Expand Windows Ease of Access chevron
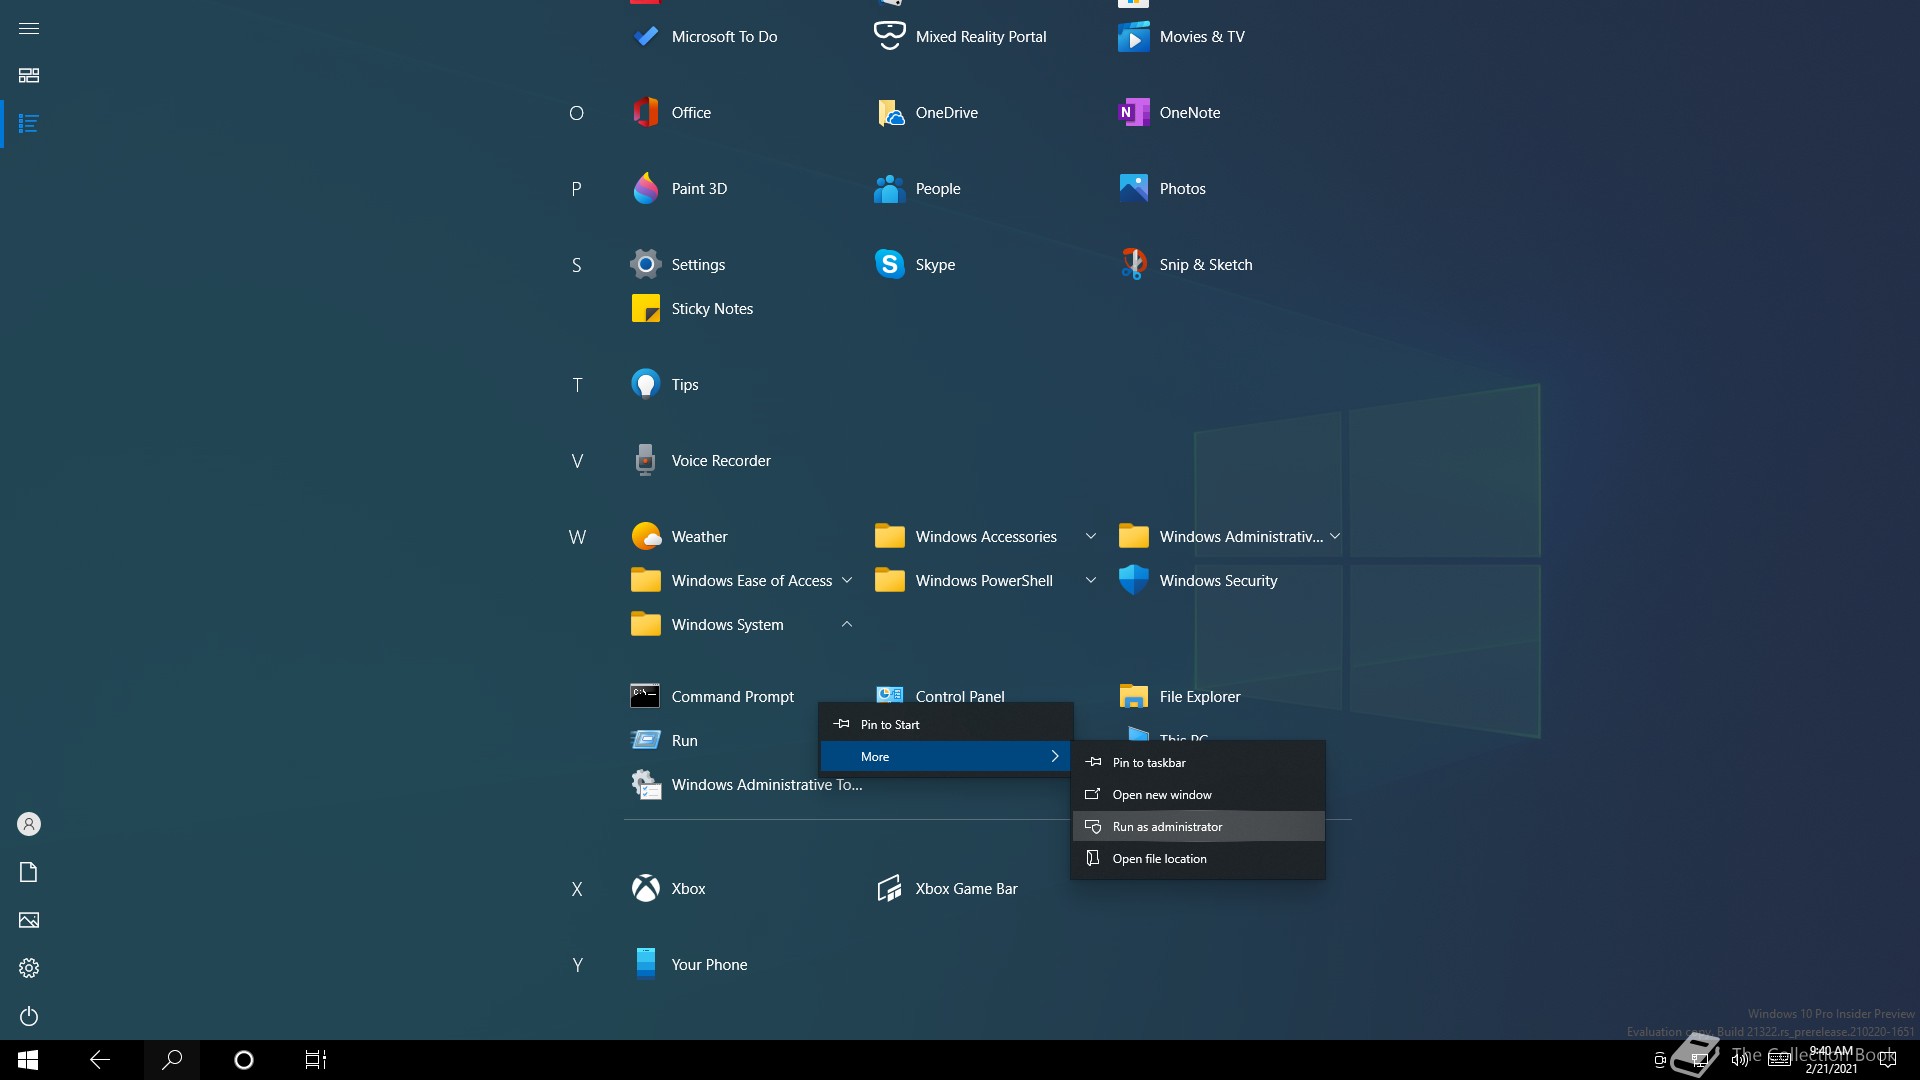Image resolution: width=1920 pixels, height=1080 pixels. [847, 581]
